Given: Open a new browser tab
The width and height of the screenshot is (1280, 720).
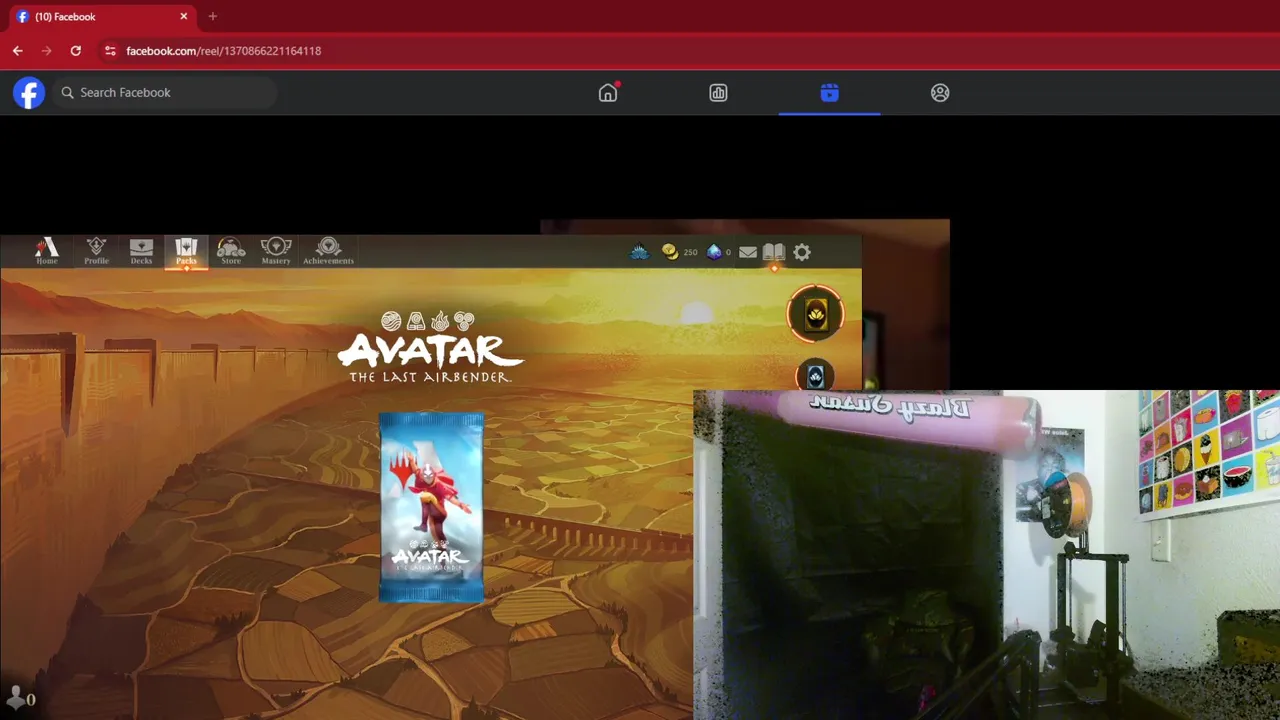Looking at the screenshot, I should (x=212, y=16).
